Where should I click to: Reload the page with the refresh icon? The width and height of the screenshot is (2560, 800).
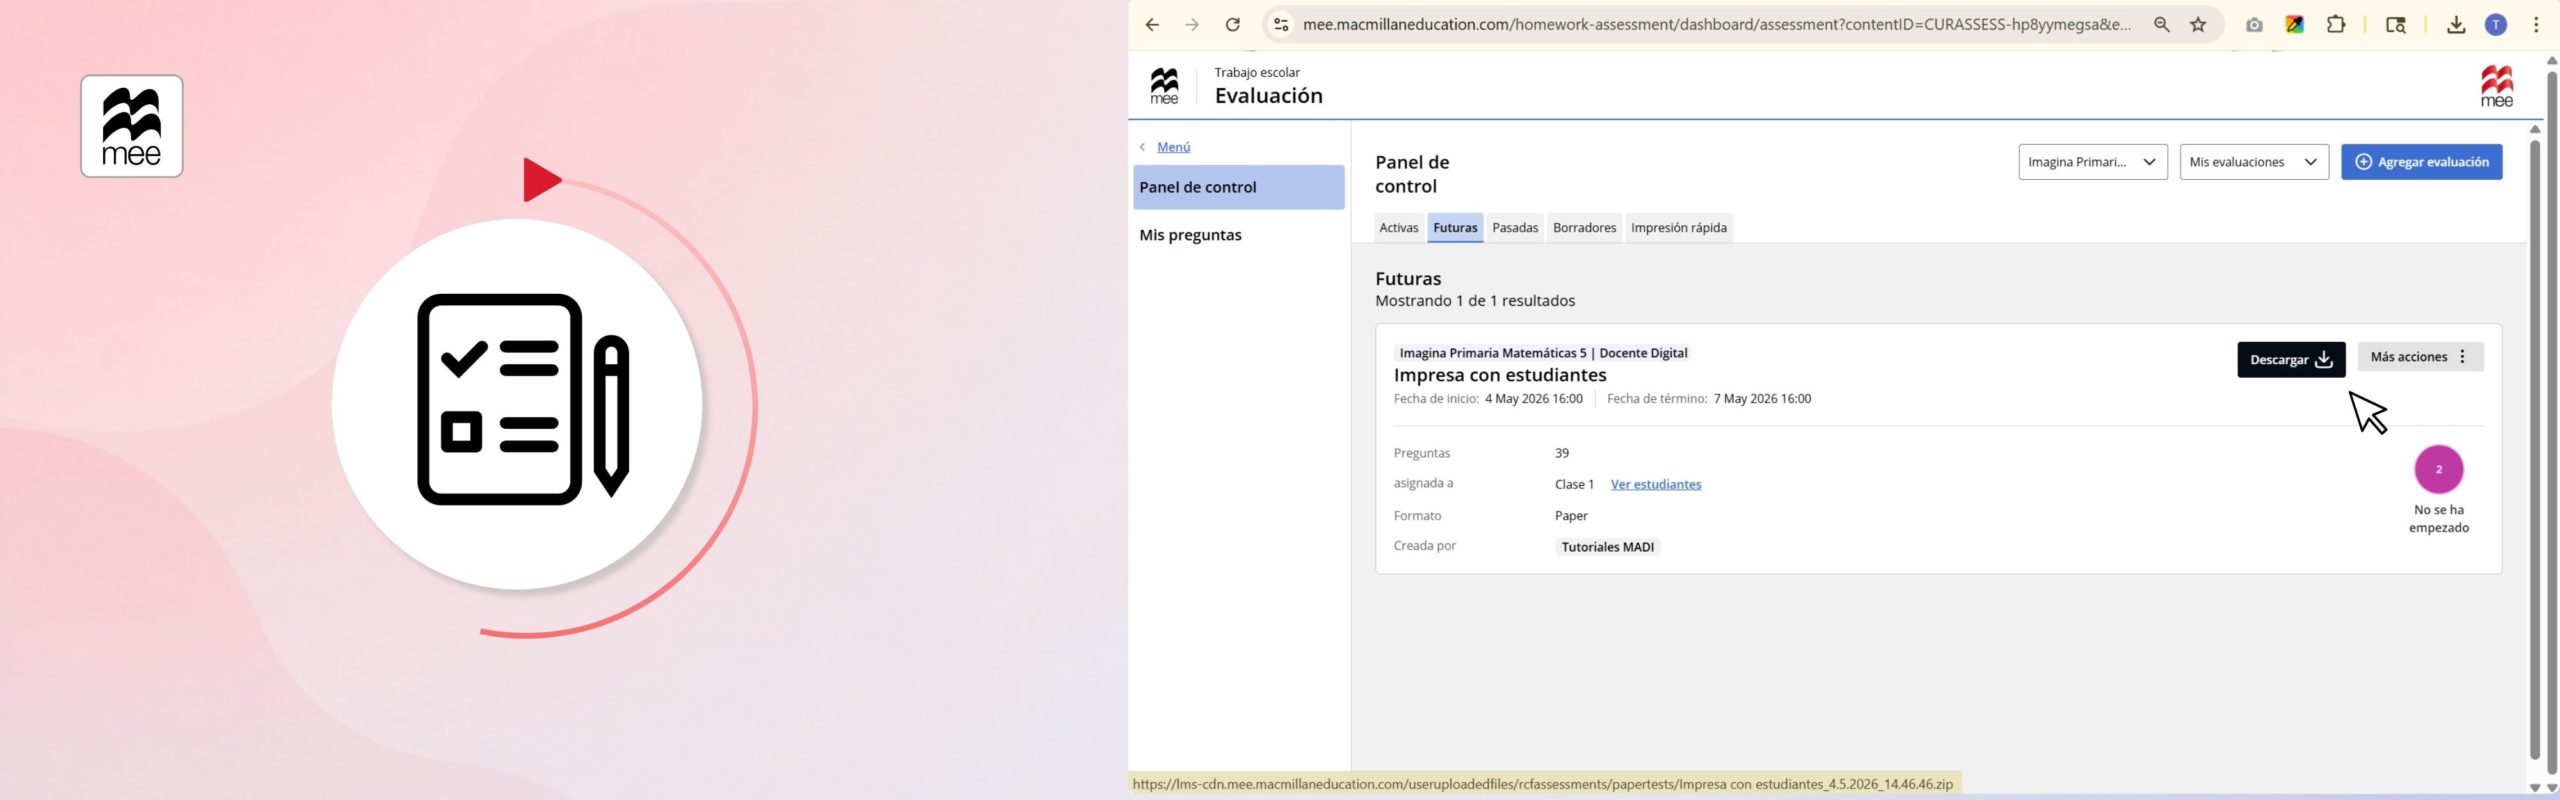tap(1233, 25)
